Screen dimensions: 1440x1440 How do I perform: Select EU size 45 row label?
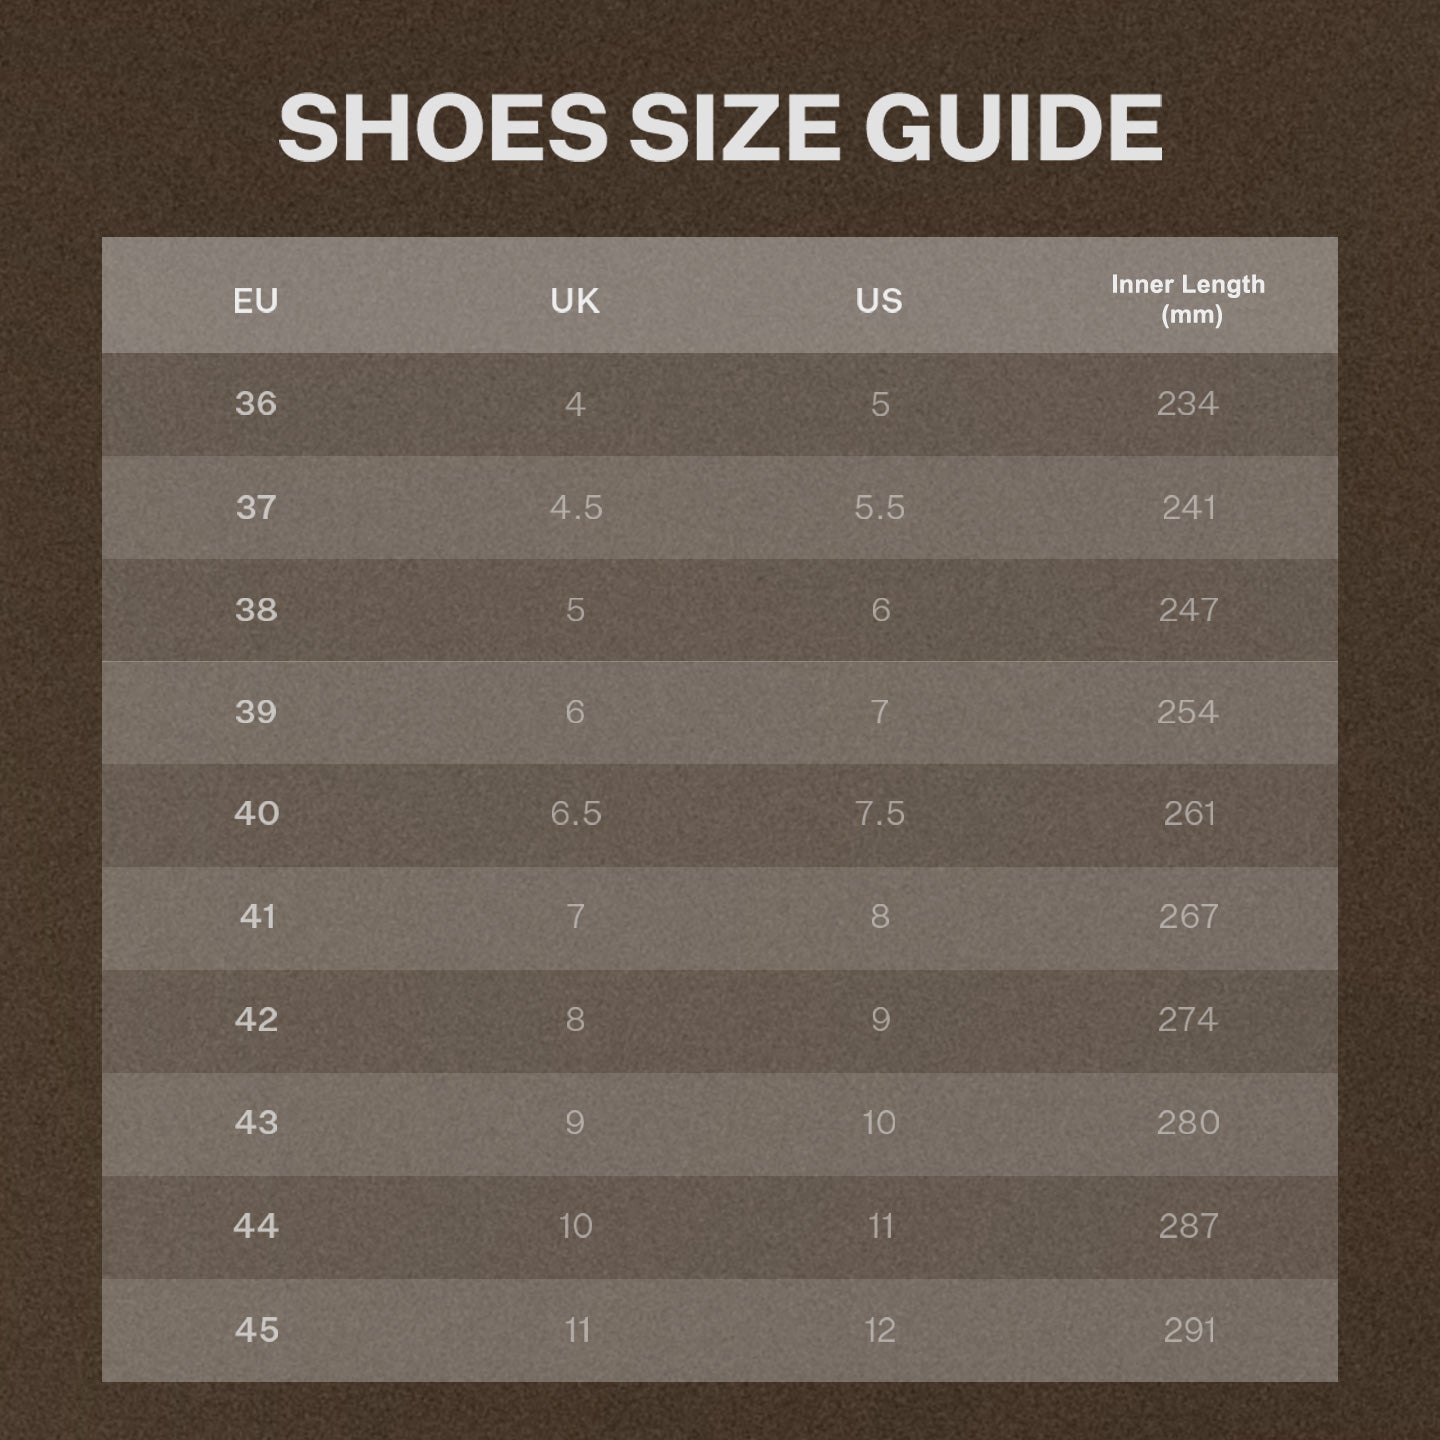[256, 1329]
